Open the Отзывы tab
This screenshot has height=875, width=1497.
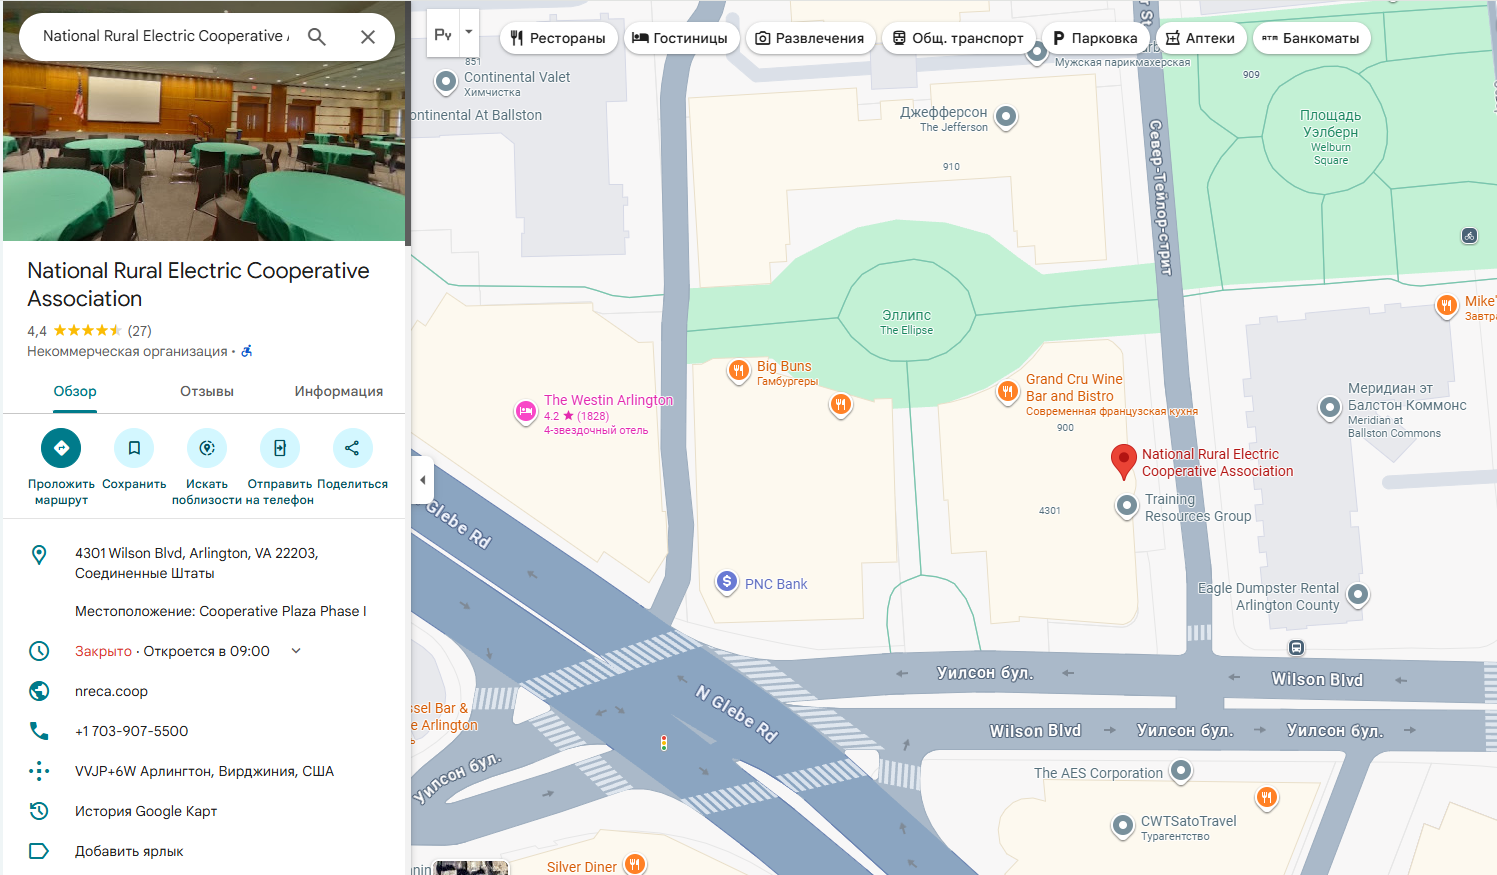point(207,392)
